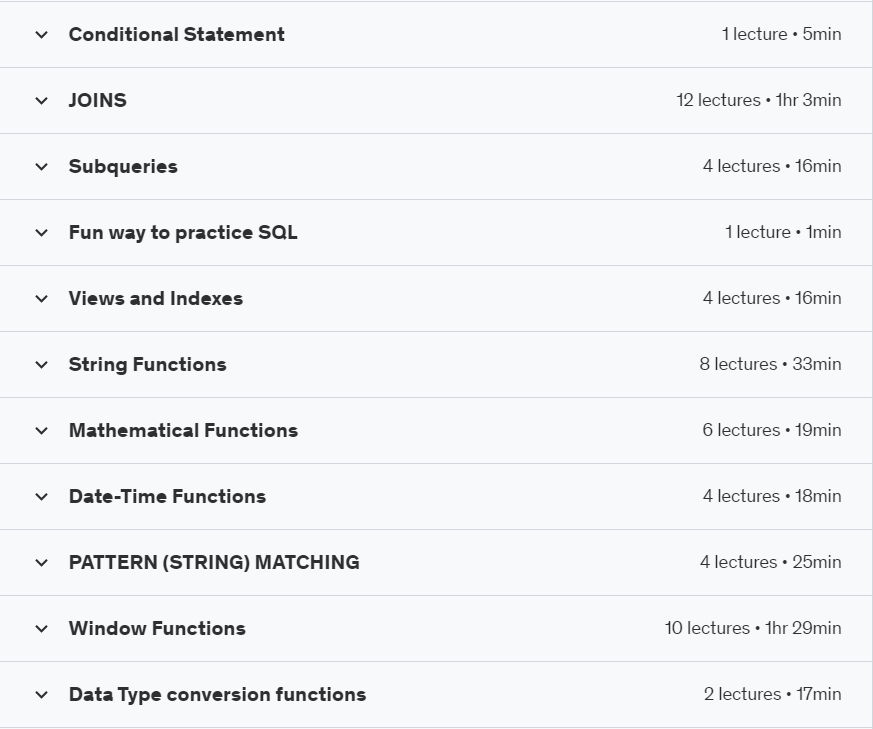Screen dimensions: 873x729
Task: Expand Date-Time Functions chevron arrow
Action: 41,497
